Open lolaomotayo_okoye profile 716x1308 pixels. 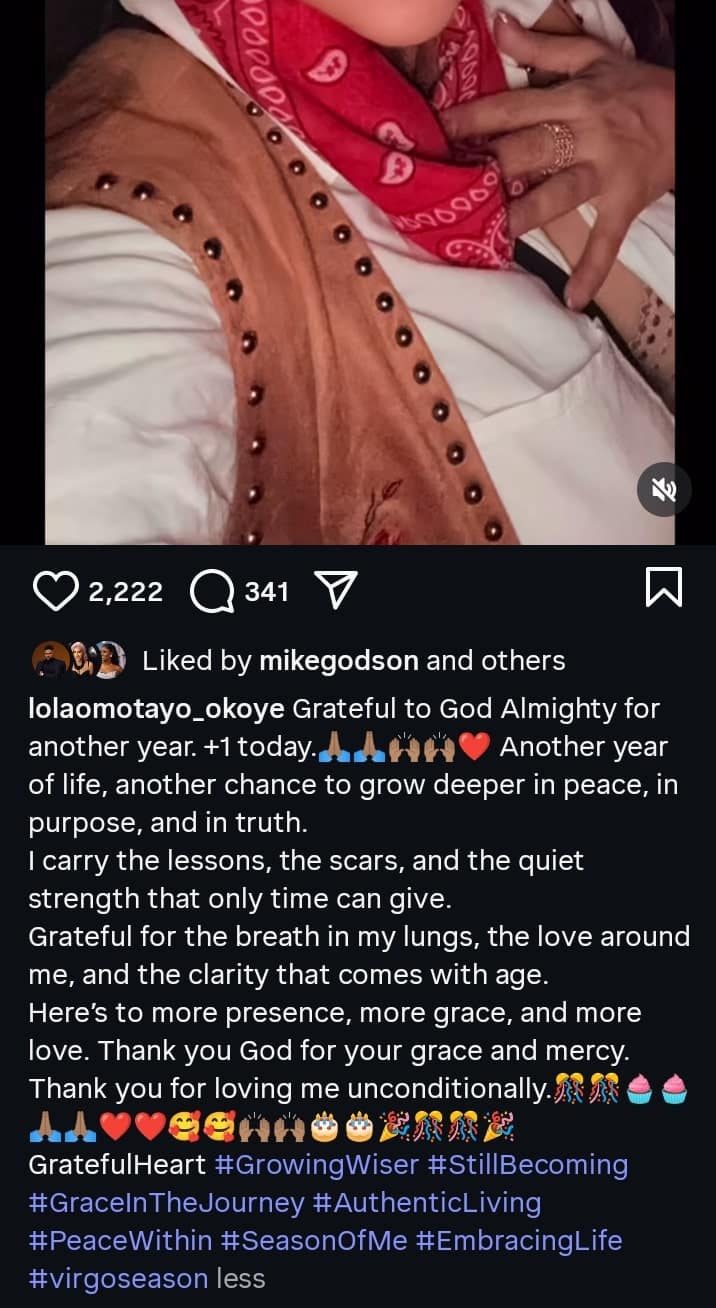pos(157,709)
